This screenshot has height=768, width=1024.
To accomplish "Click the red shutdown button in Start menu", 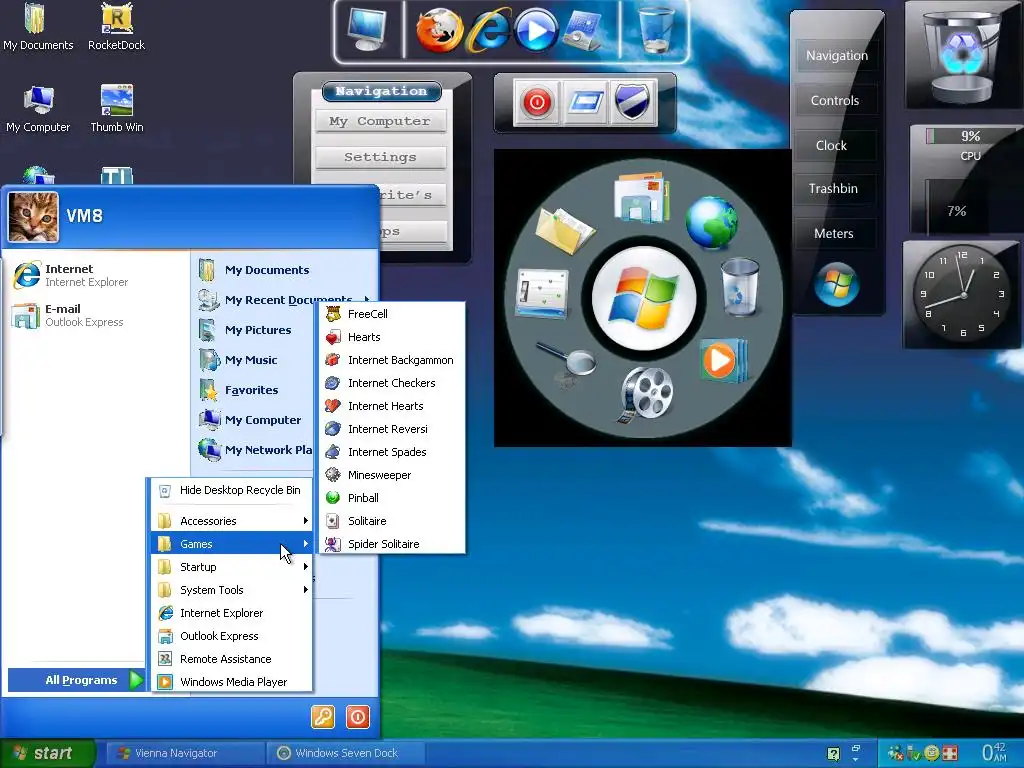I will (x=357, y=717).
